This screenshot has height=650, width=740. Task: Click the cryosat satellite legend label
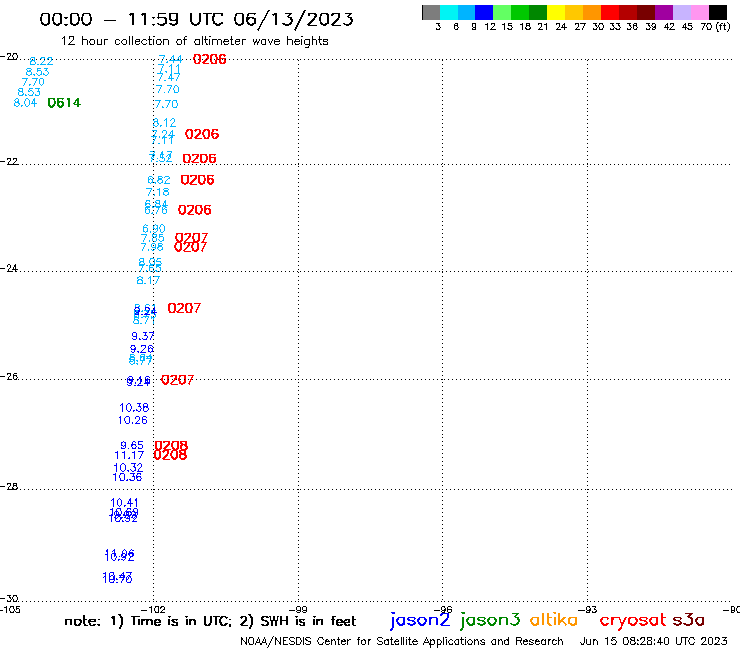click(633, 620)
